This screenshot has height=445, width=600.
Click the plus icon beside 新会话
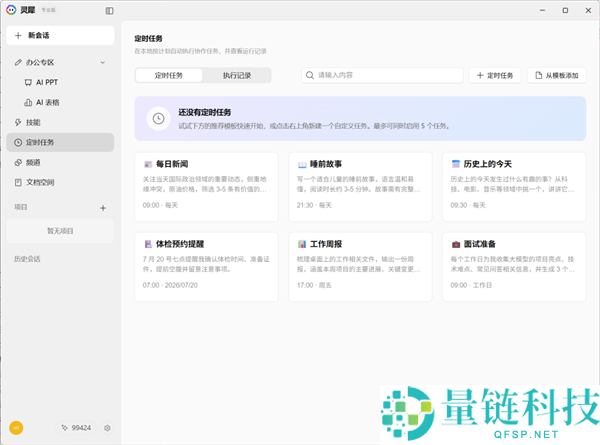[x=18, y=36]
